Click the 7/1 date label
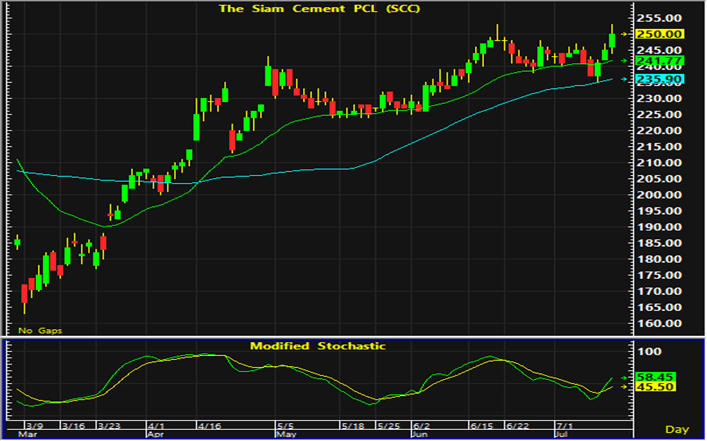The height and width of the screenshot is (441, 707). coord(564,426)
